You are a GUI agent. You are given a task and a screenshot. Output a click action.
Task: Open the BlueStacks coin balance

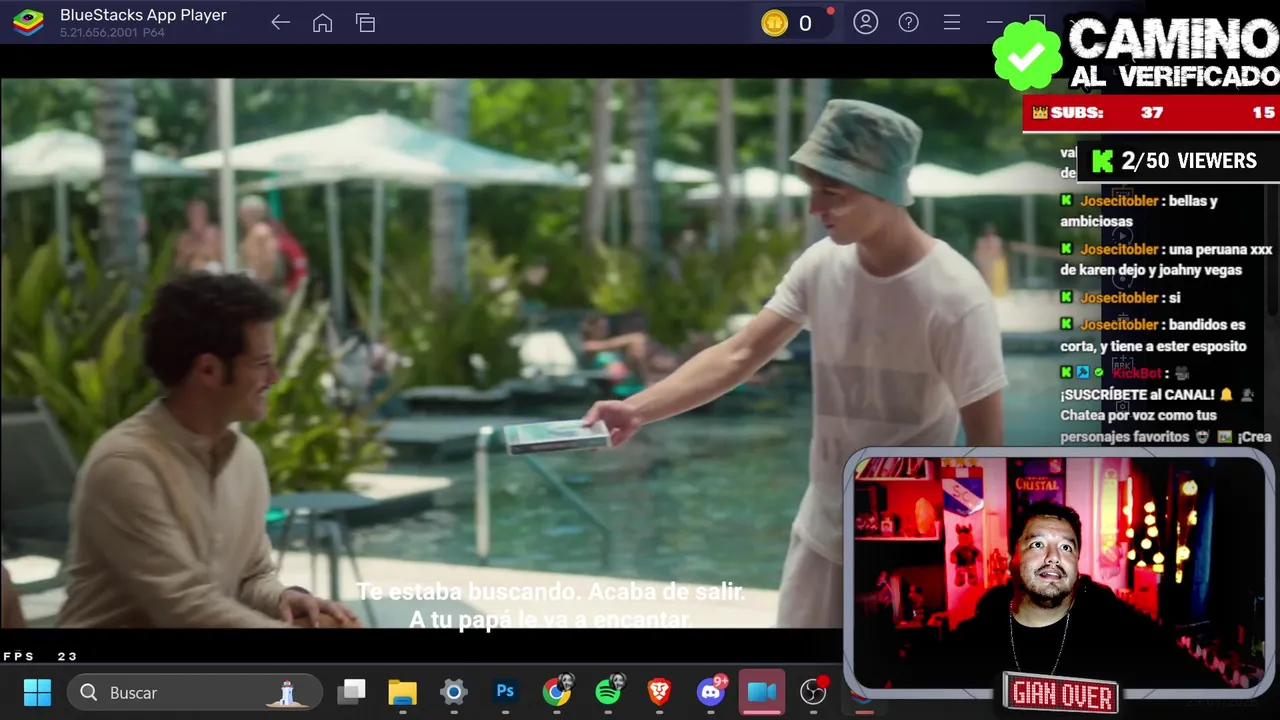[x=789, y=23]
